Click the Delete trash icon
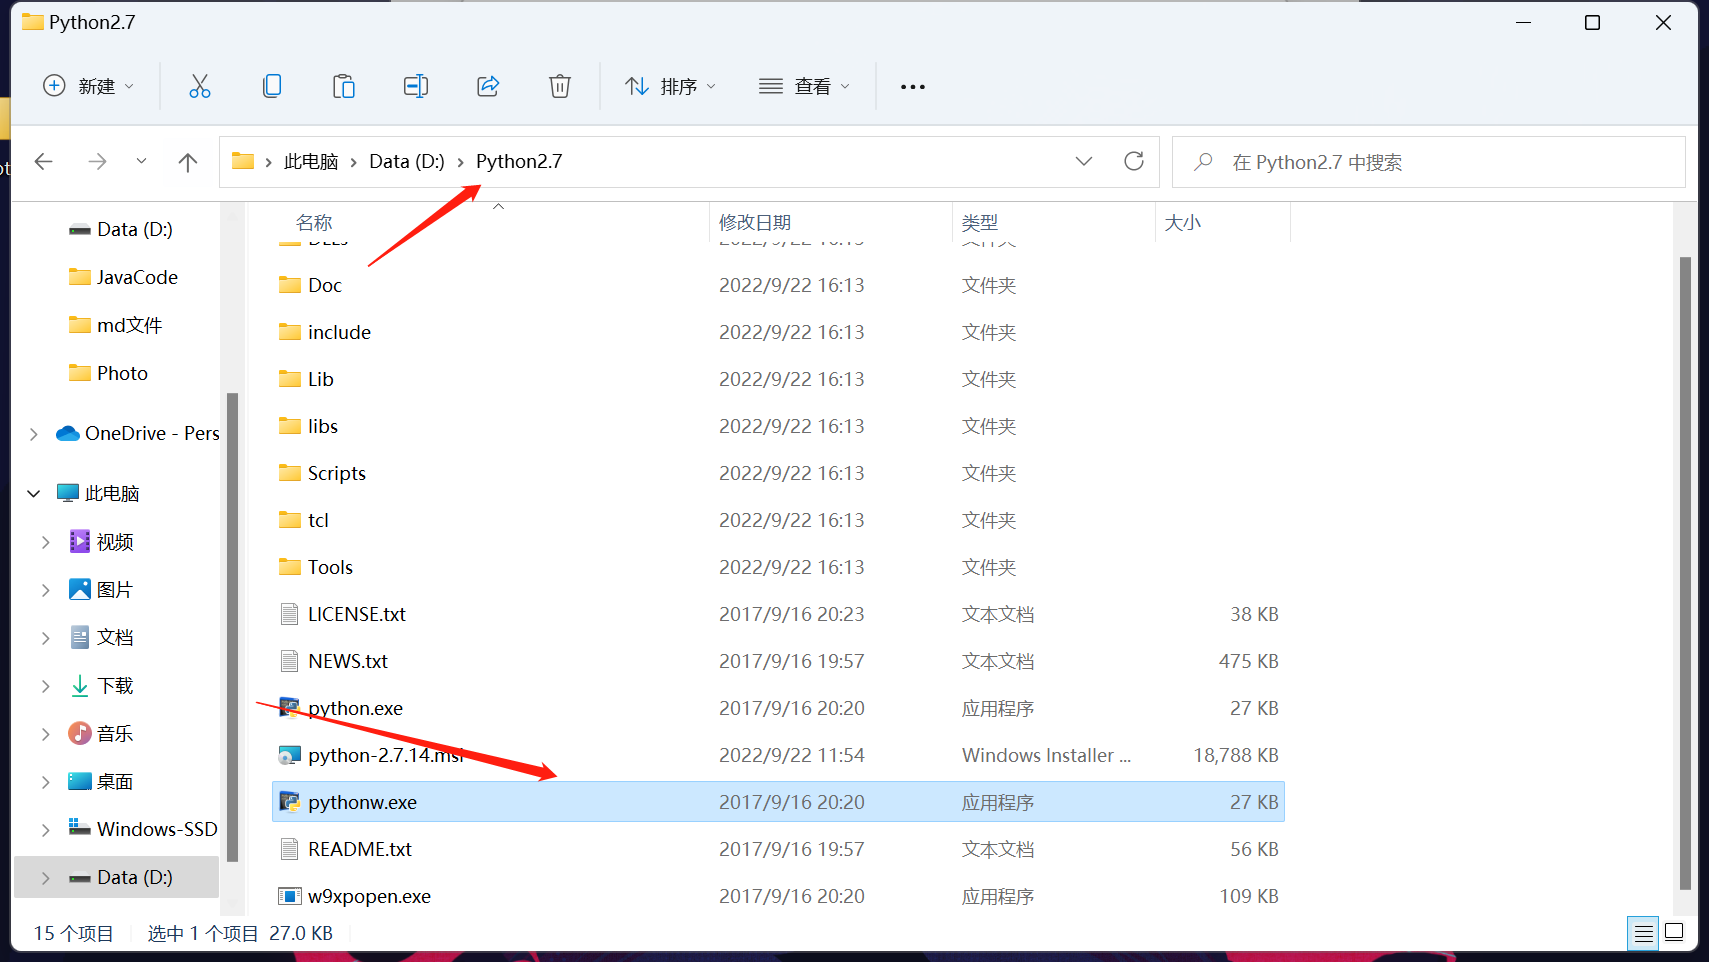The width and height of the screenshot is (1709, 962). (560, 86)
